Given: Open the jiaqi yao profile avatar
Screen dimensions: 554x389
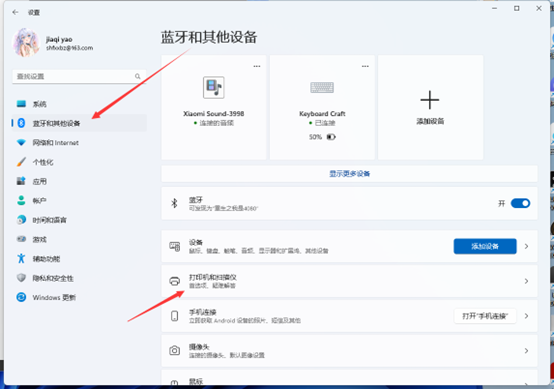Looking at the screenshot, I should pos(26,43).
